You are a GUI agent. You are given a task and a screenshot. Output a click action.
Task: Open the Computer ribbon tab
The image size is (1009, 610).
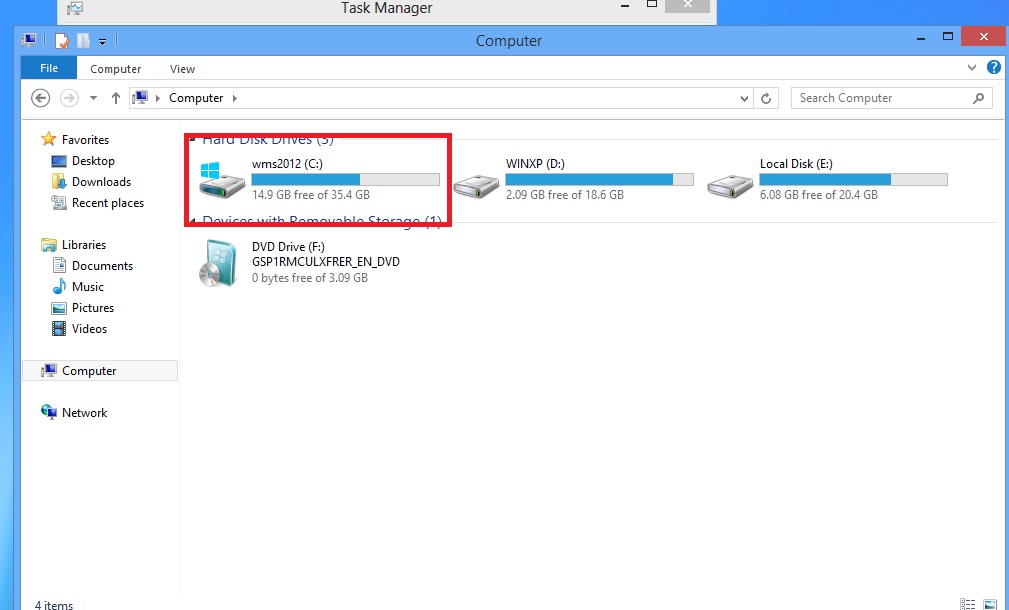click(115, 69)
